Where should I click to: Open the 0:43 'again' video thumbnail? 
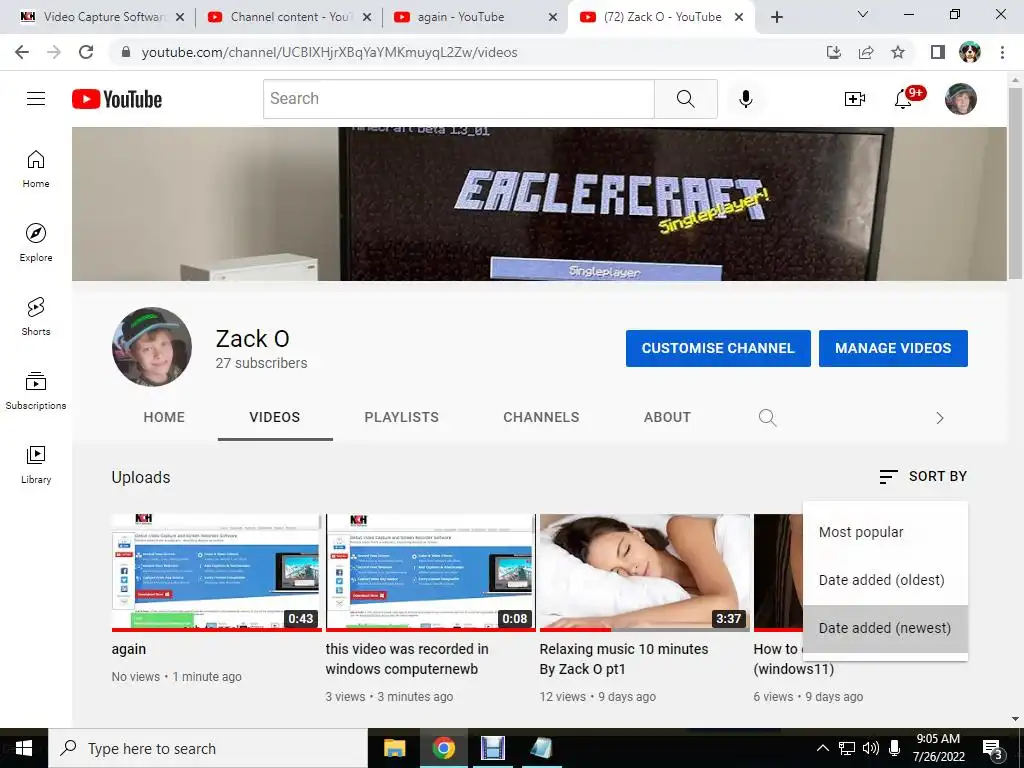click(x=216, y=573)
